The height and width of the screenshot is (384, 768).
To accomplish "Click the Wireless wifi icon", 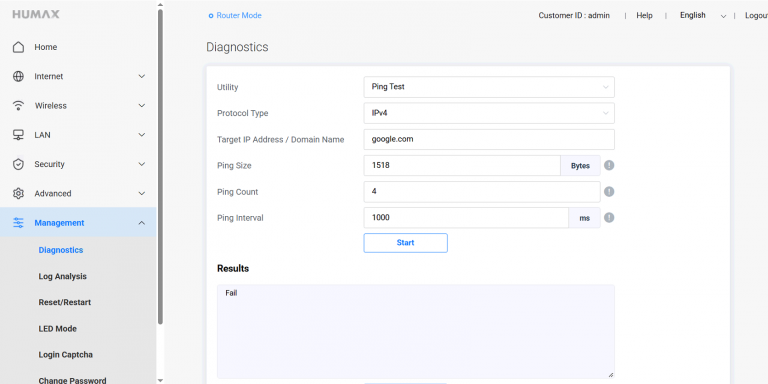I will click(x=18, y=106).
